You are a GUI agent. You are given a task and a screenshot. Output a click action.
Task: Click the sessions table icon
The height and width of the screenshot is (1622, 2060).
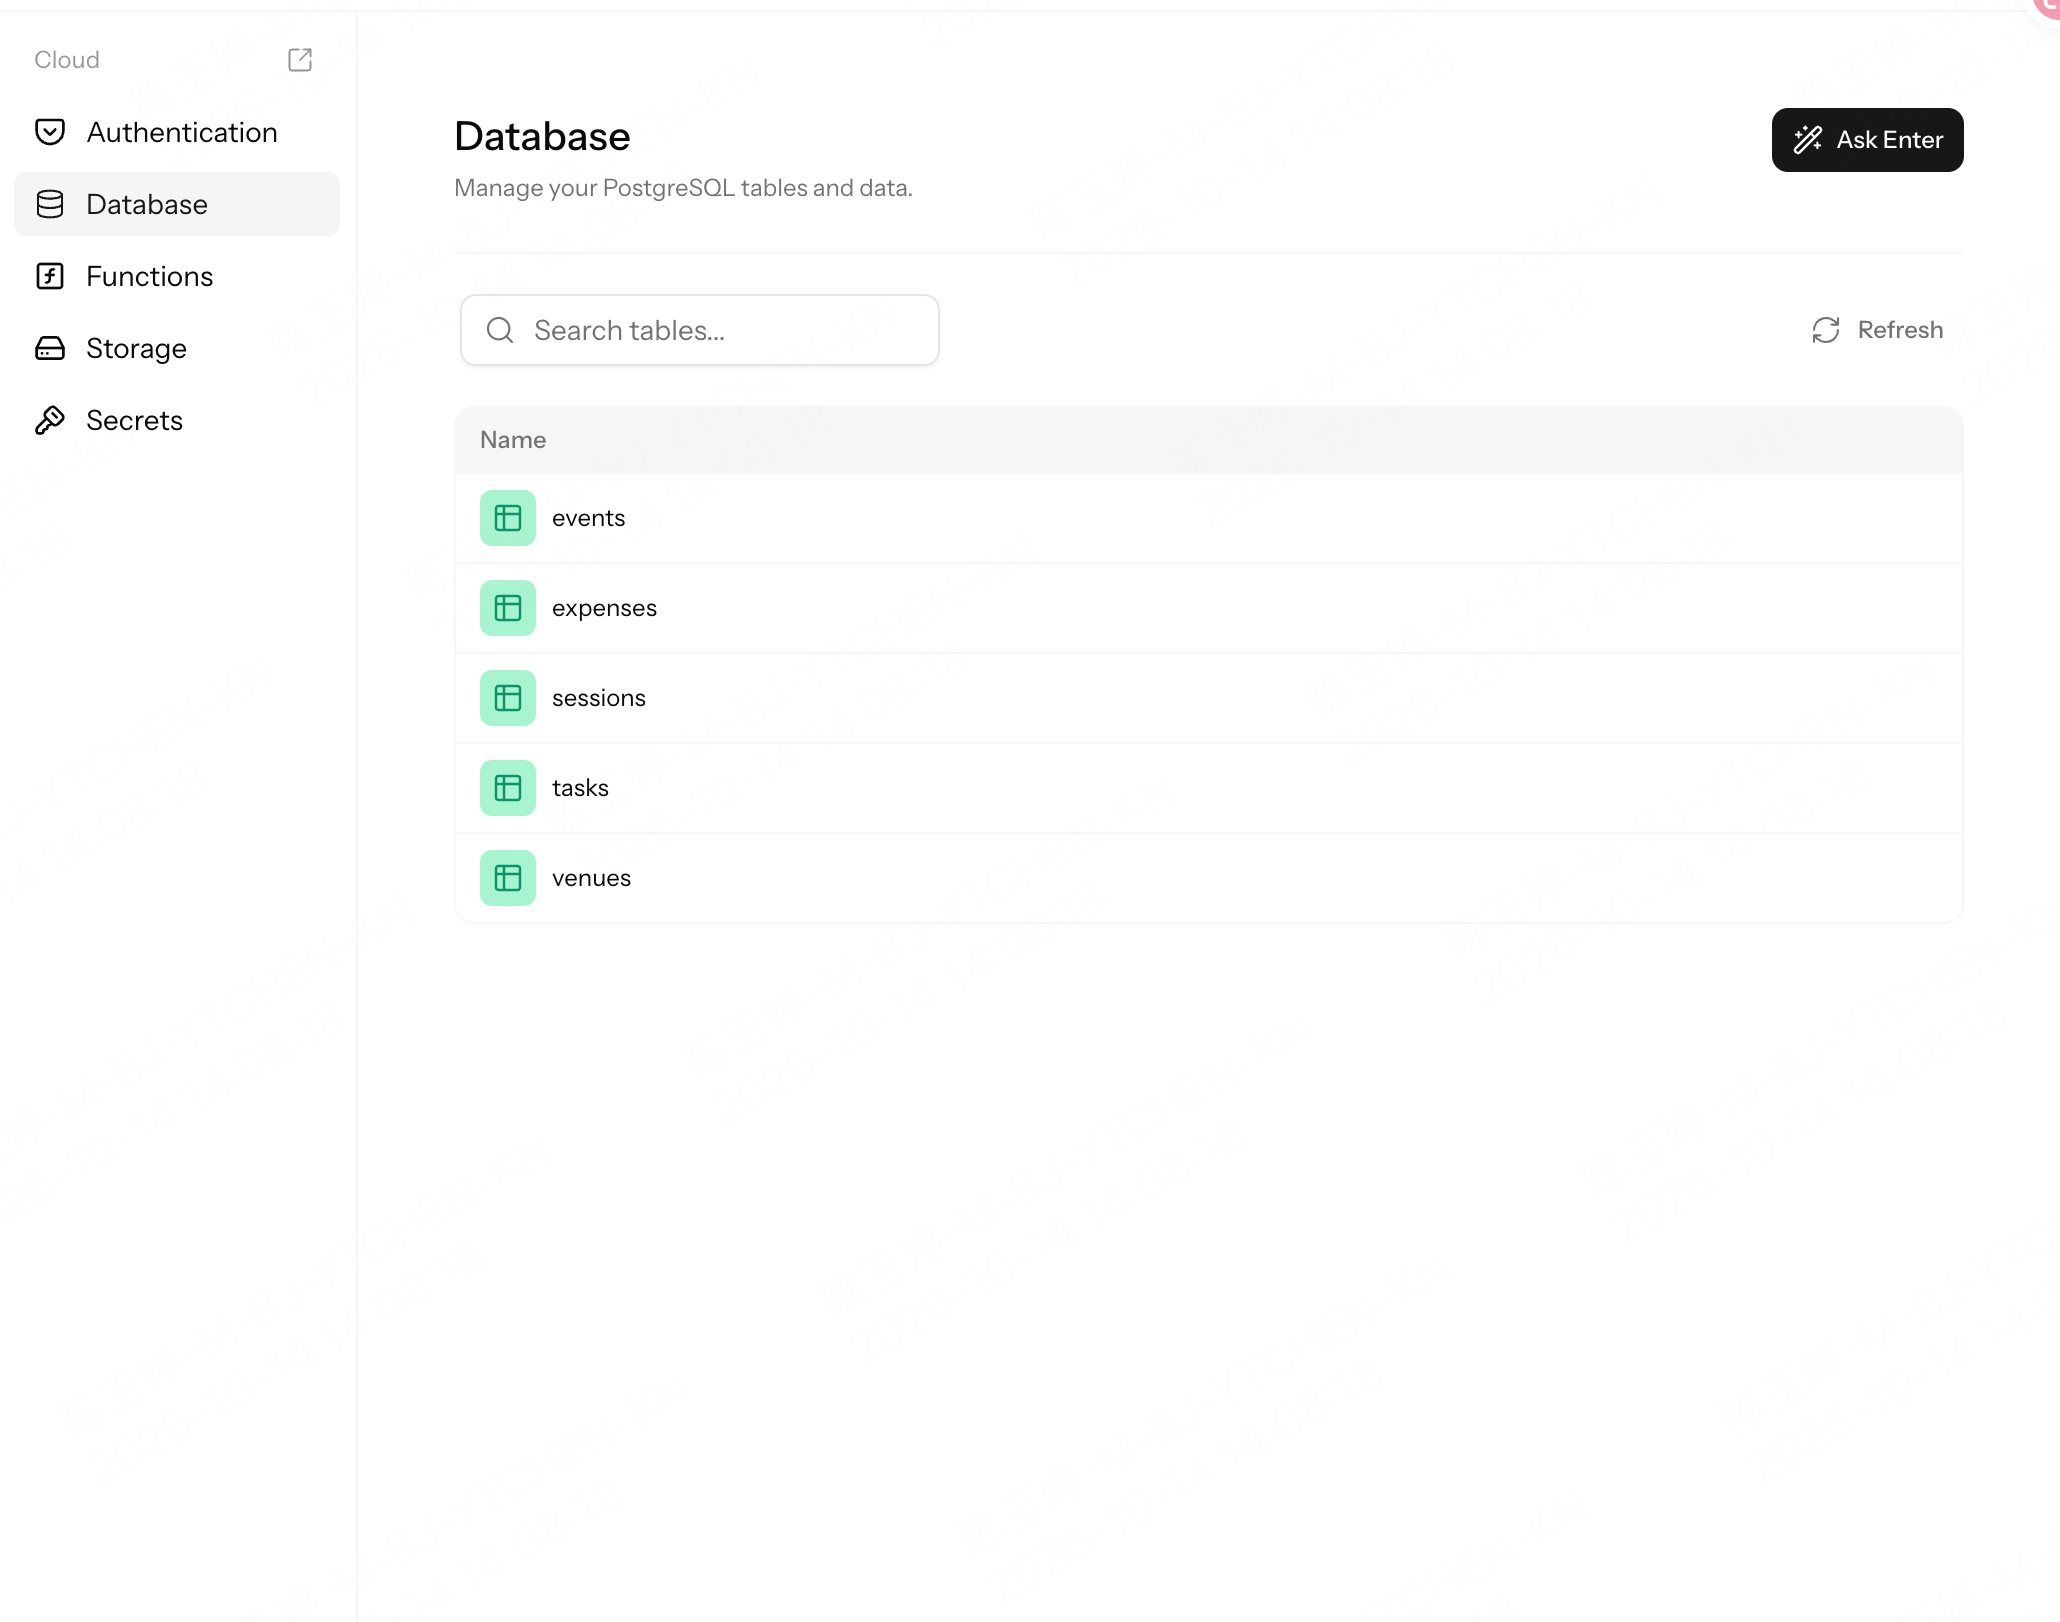pyautogui.click(x=508, y=698)
